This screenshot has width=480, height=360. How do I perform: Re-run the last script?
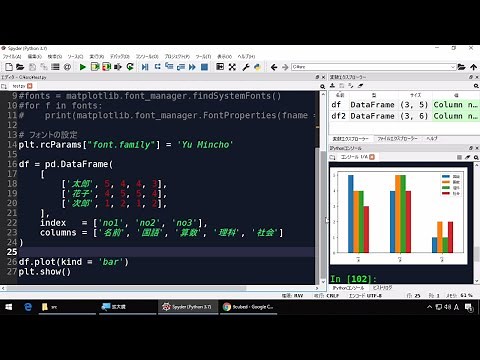click(130, 67)
